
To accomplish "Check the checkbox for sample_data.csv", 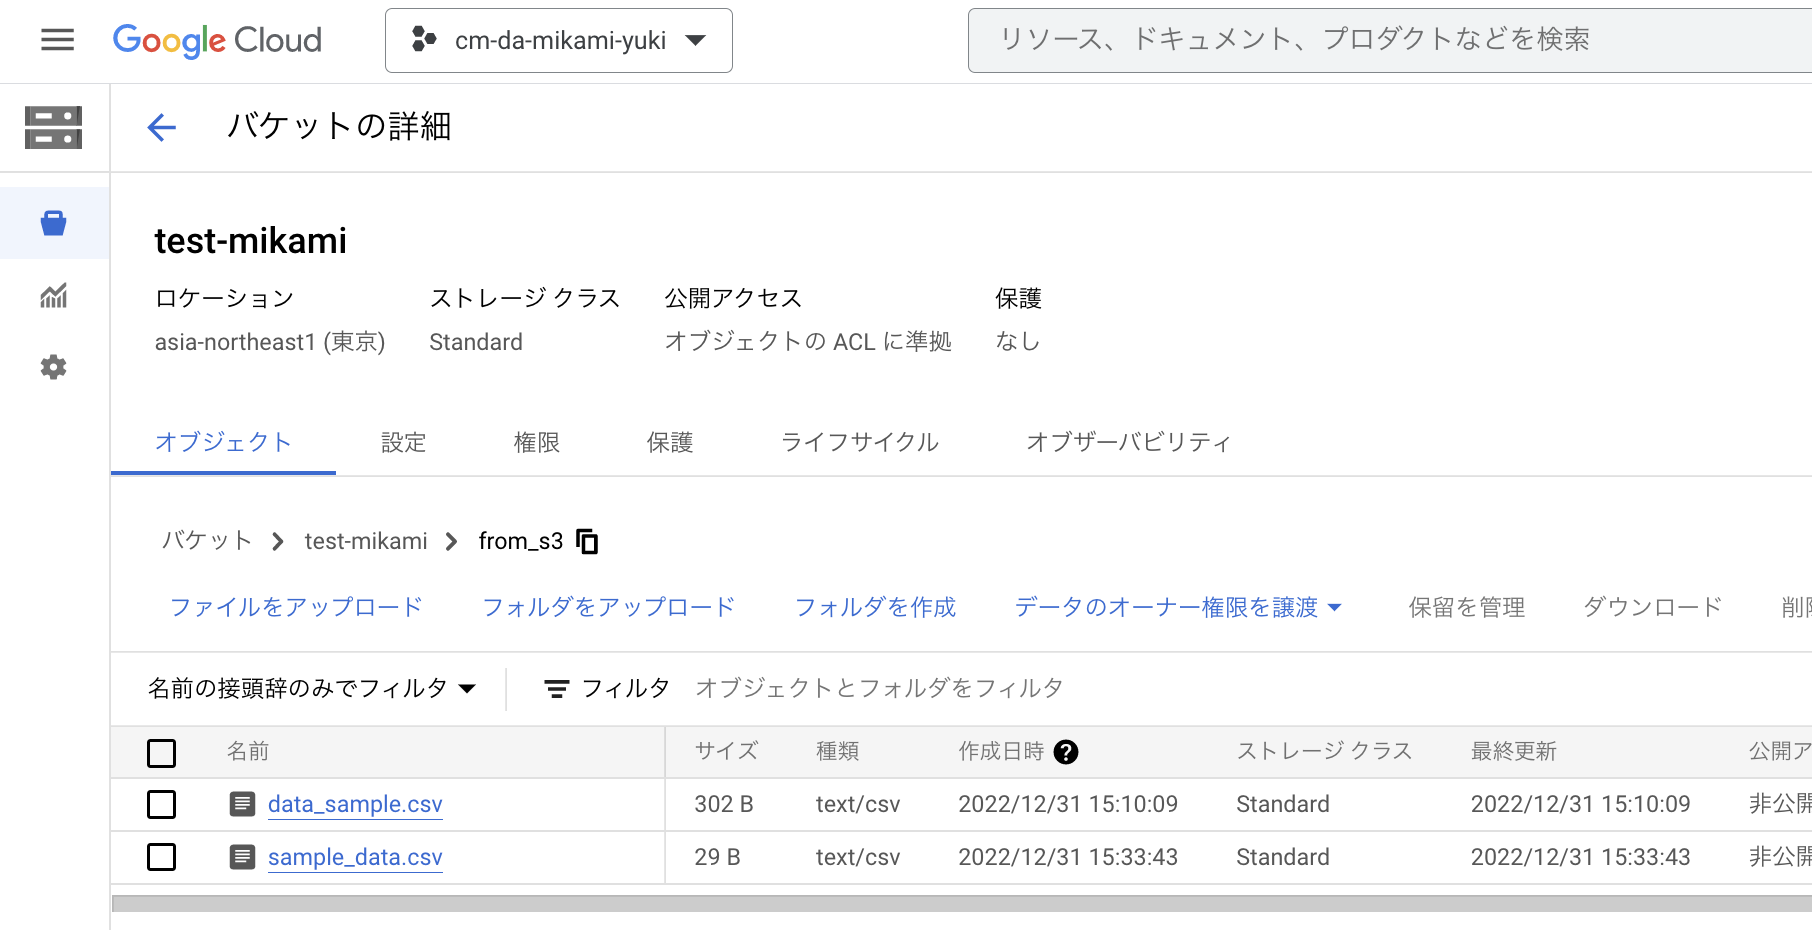I will pos(161,857).
